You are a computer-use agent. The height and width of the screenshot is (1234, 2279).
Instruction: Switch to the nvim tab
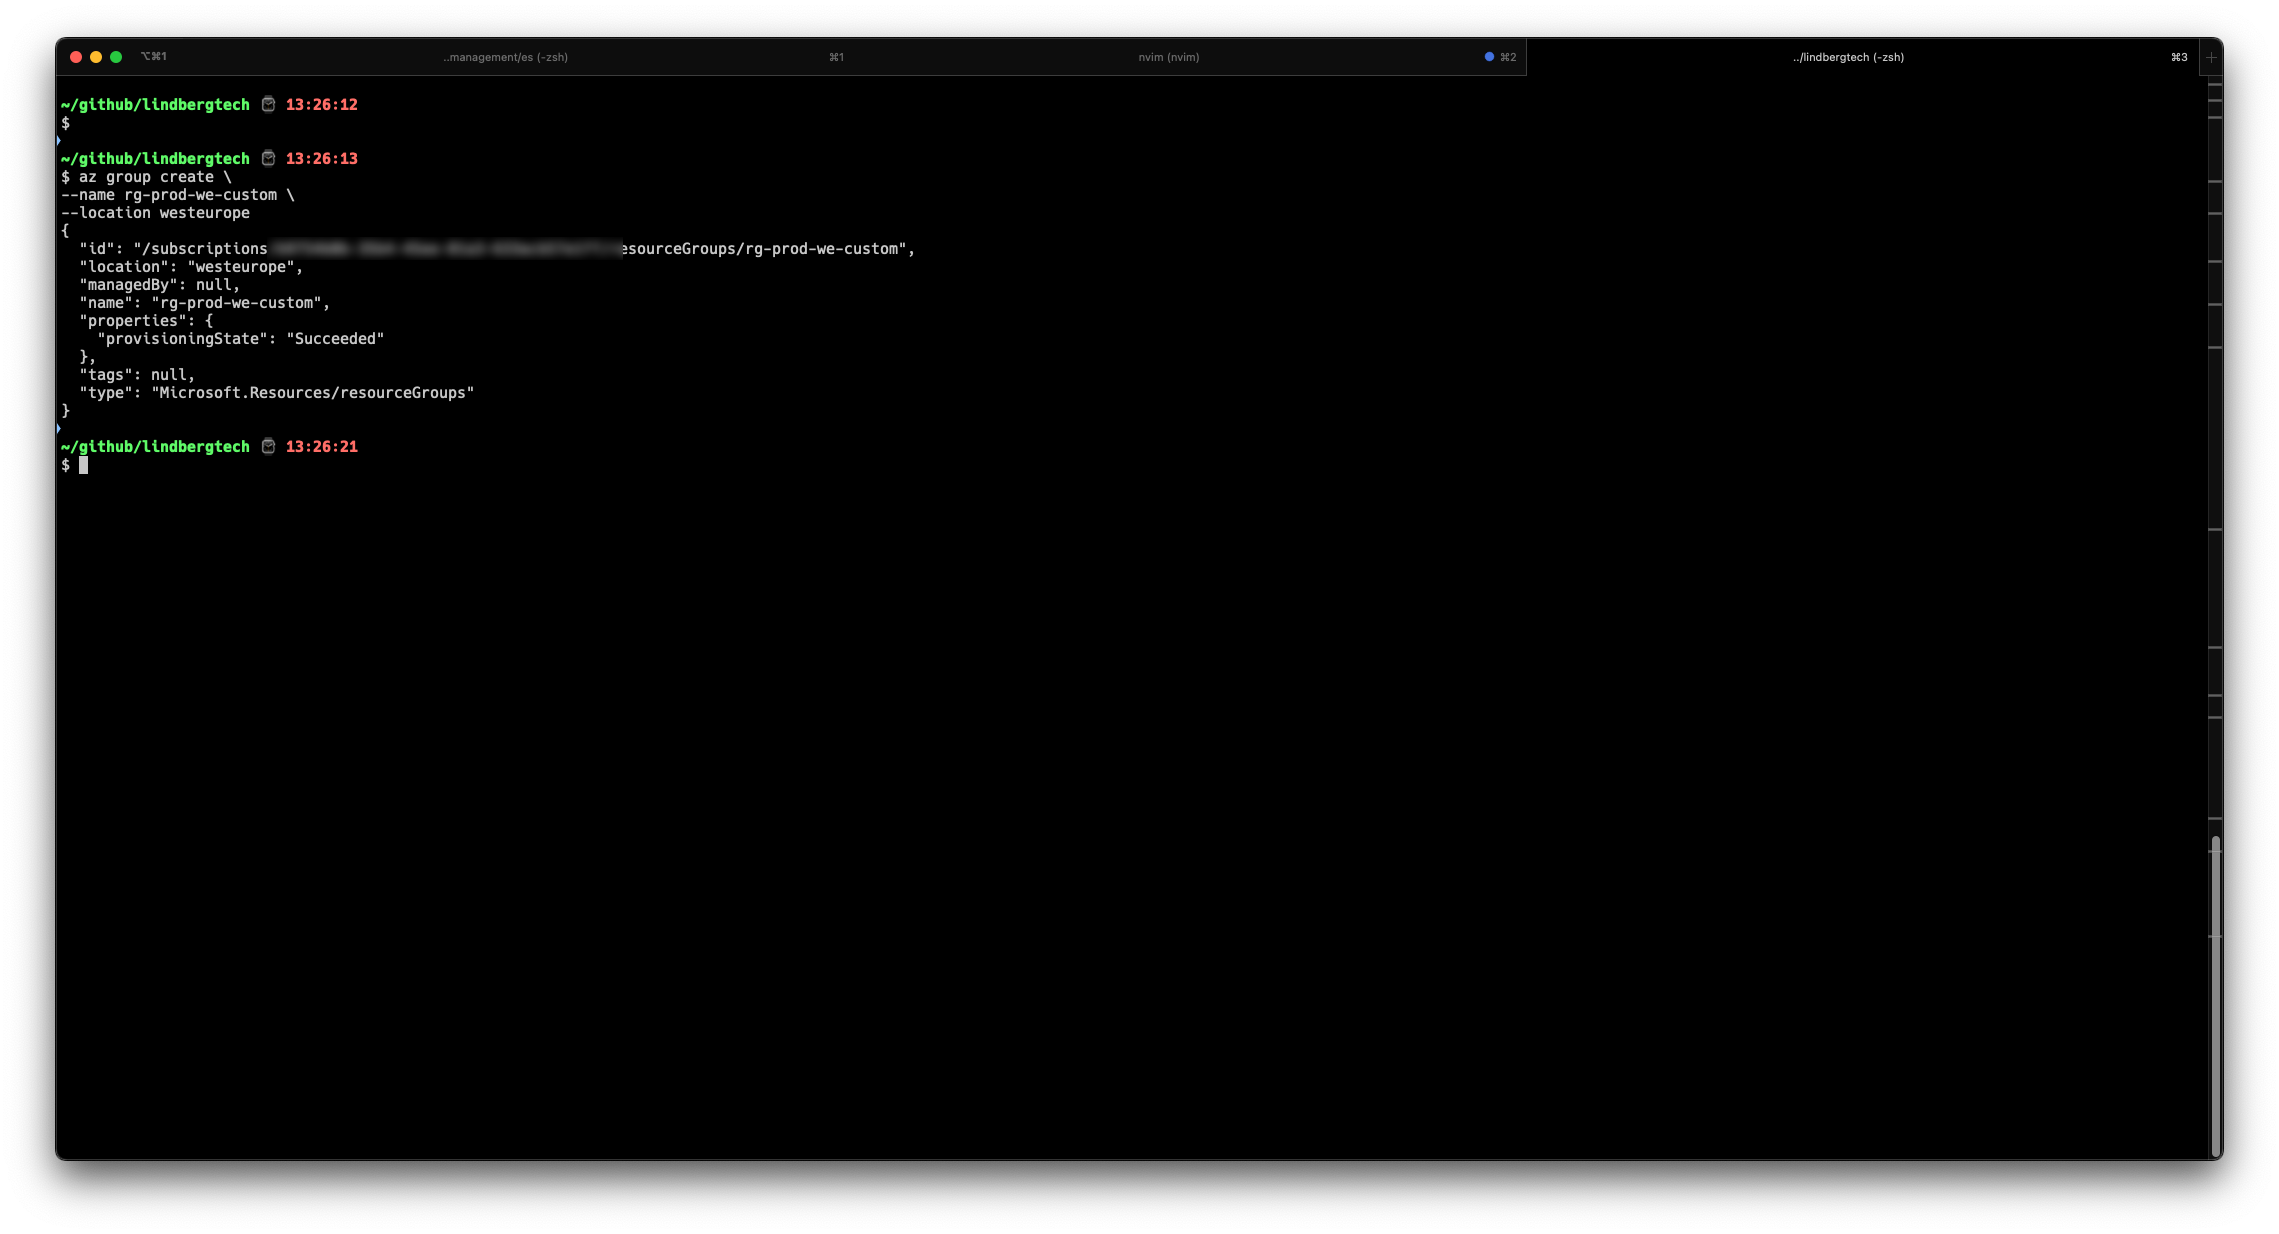click(x=1168, y=57)
